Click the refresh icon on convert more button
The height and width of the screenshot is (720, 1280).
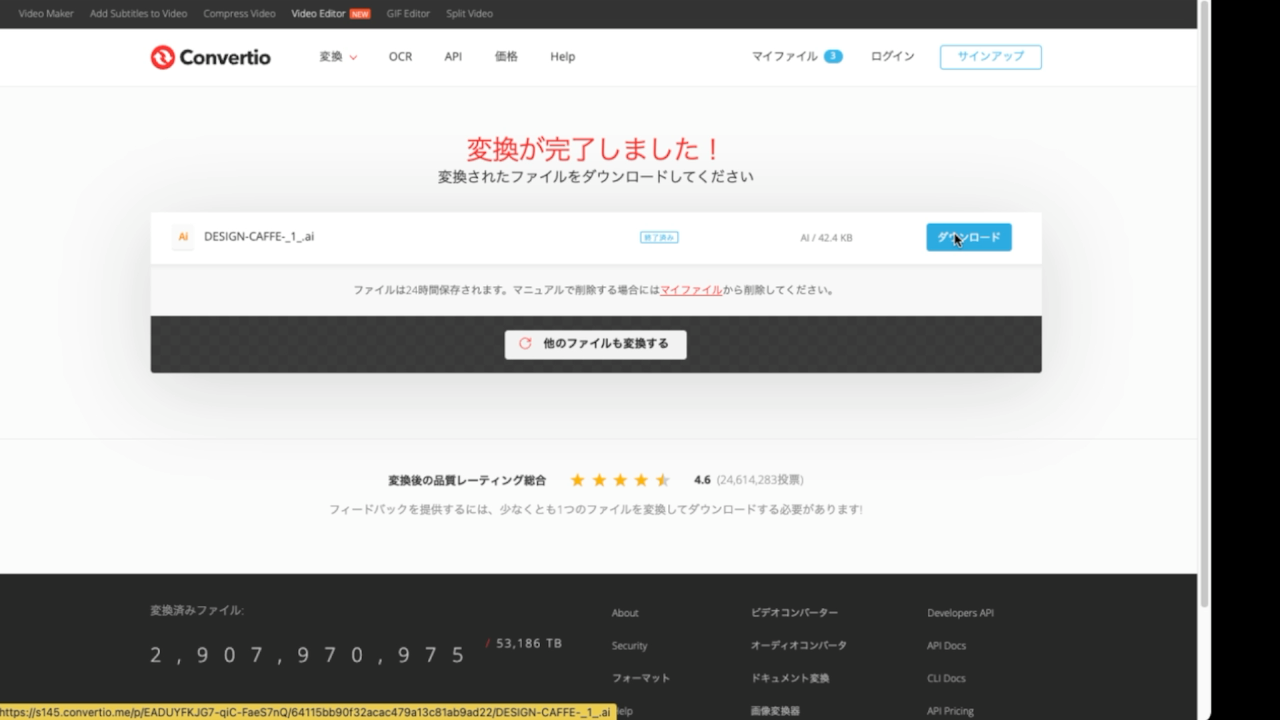click(525, 343)
